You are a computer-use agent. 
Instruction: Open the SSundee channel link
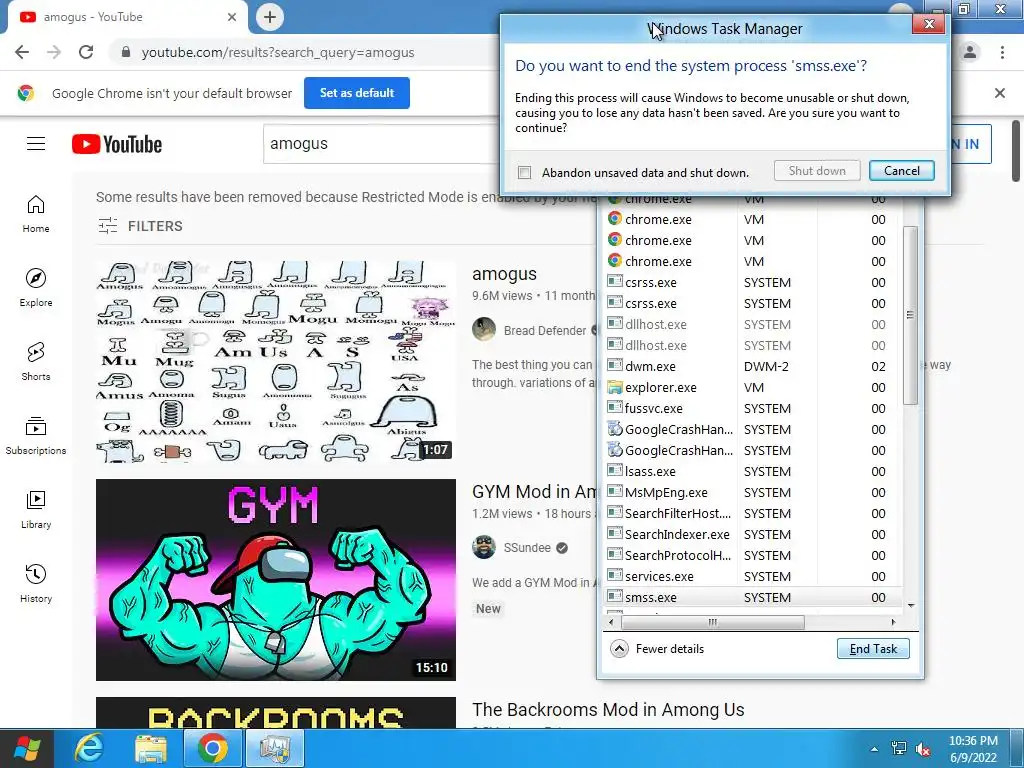coord(527,547)
